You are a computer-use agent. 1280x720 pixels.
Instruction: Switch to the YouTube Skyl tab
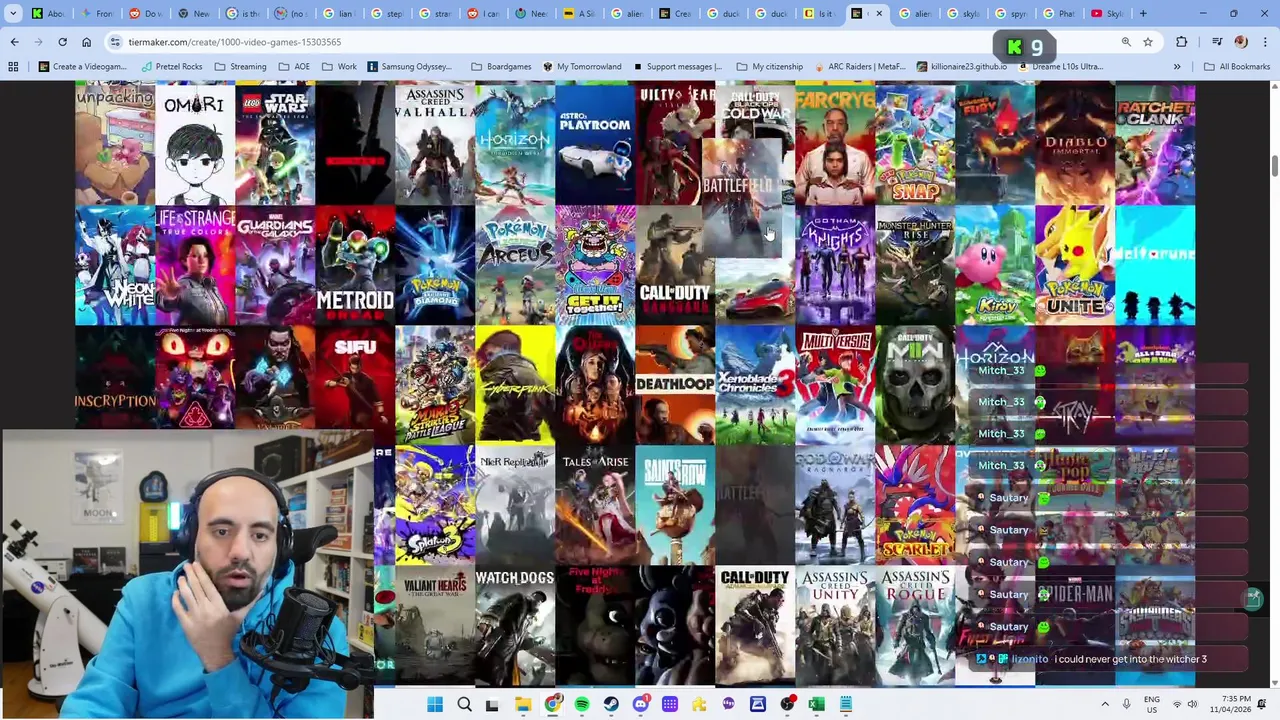tap(1107, 14)
